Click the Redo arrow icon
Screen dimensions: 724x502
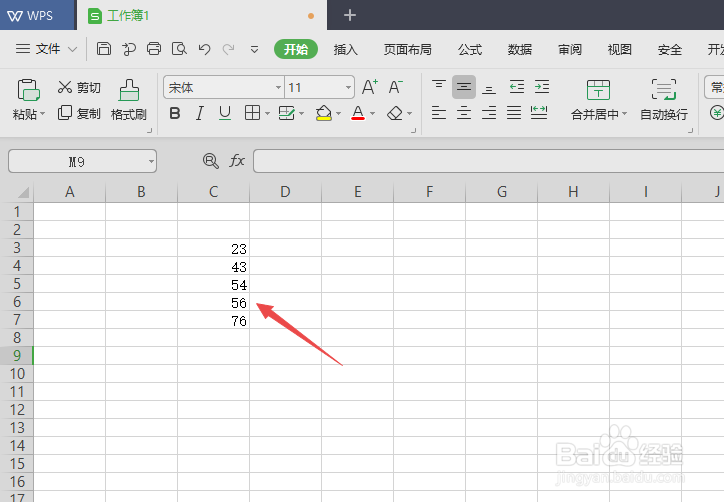tap(229, 49)
